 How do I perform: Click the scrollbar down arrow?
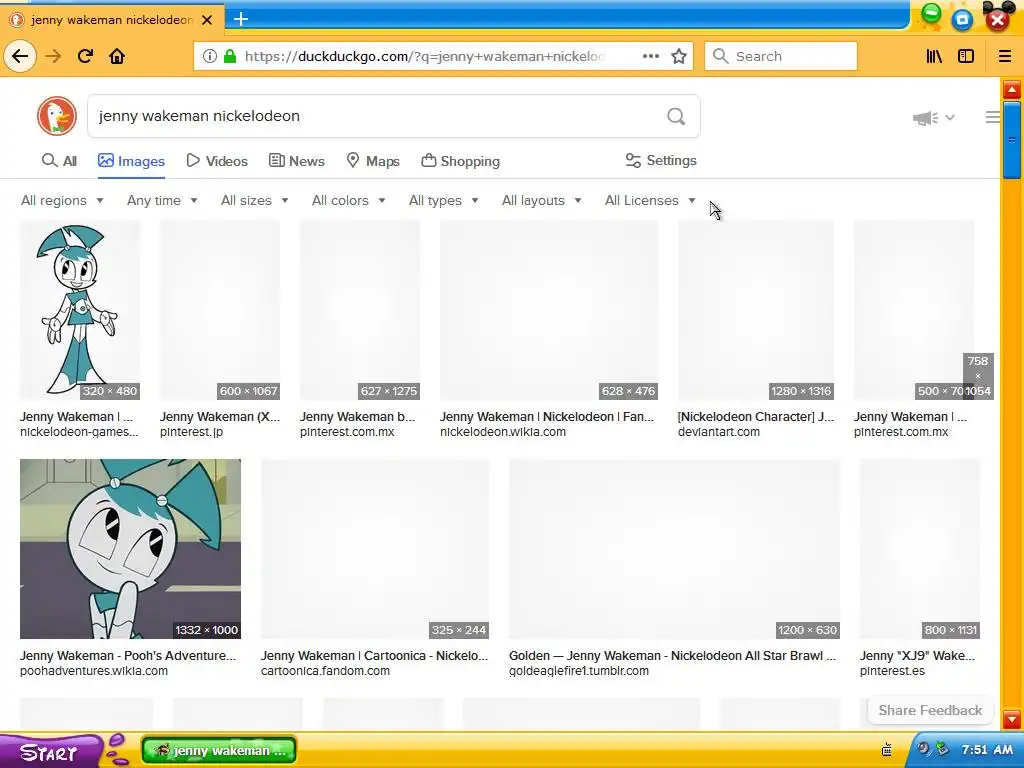click(x=1012, y=719)
